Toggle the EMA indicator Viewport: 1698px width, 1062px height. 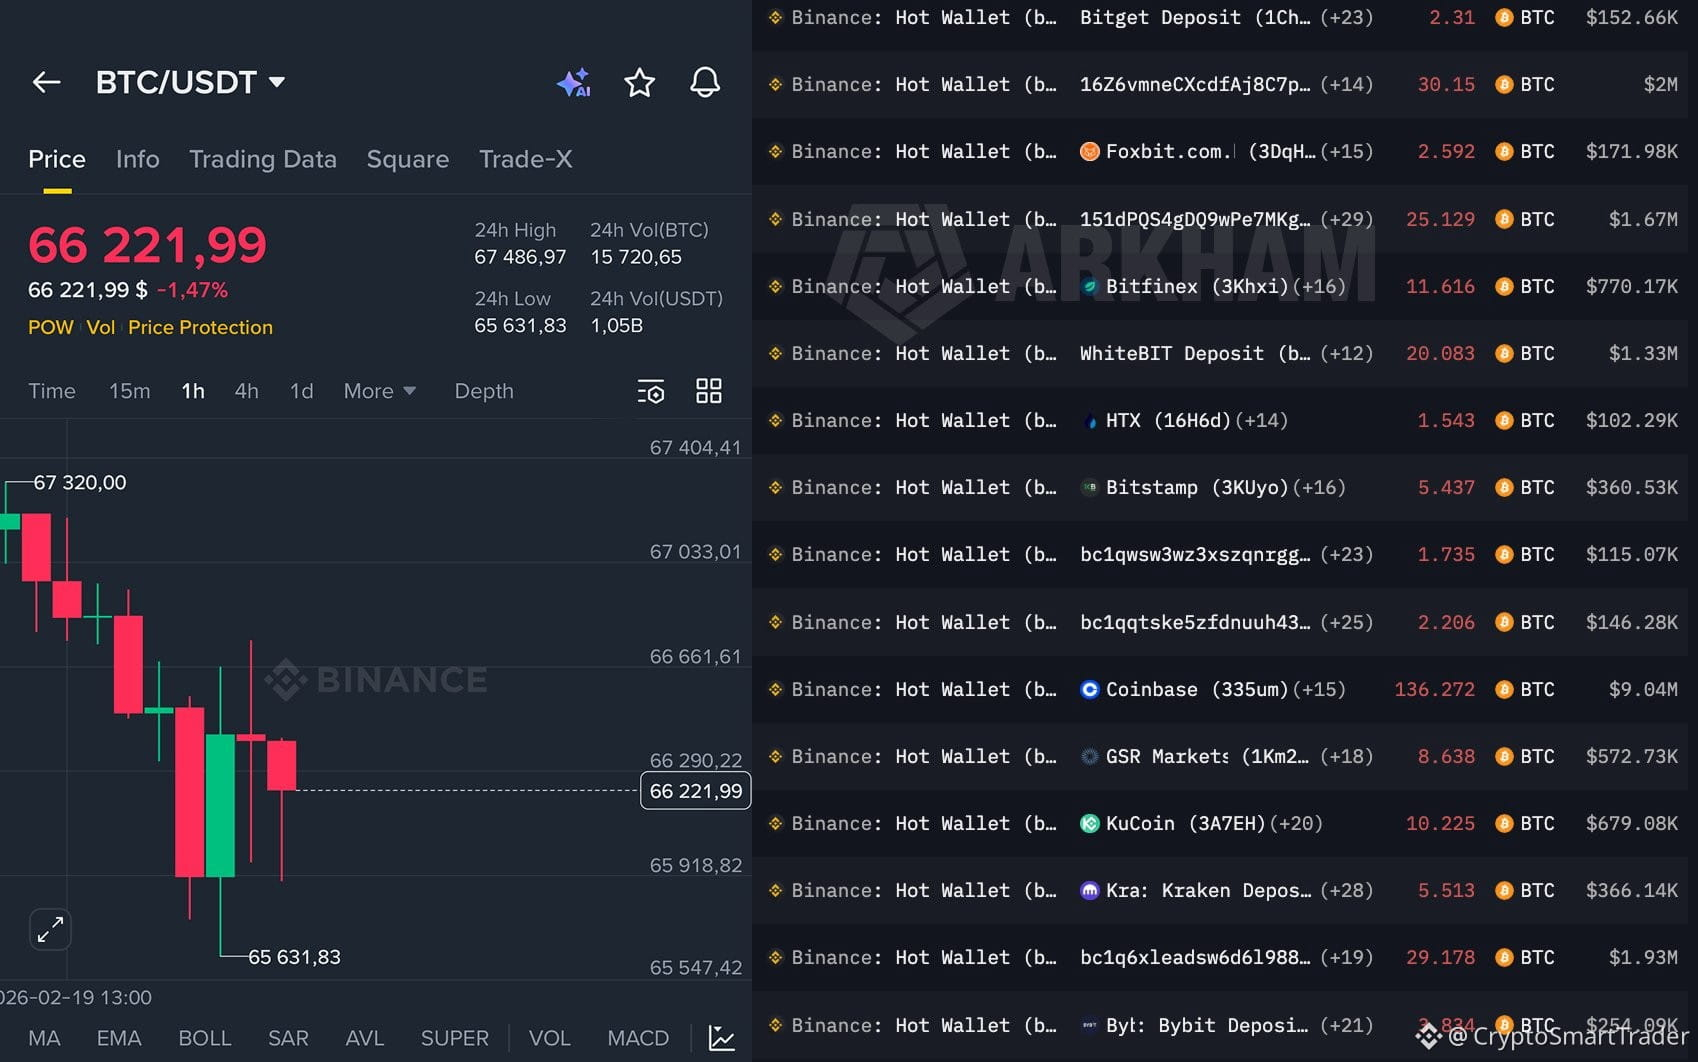click(x=119, y=1038)
